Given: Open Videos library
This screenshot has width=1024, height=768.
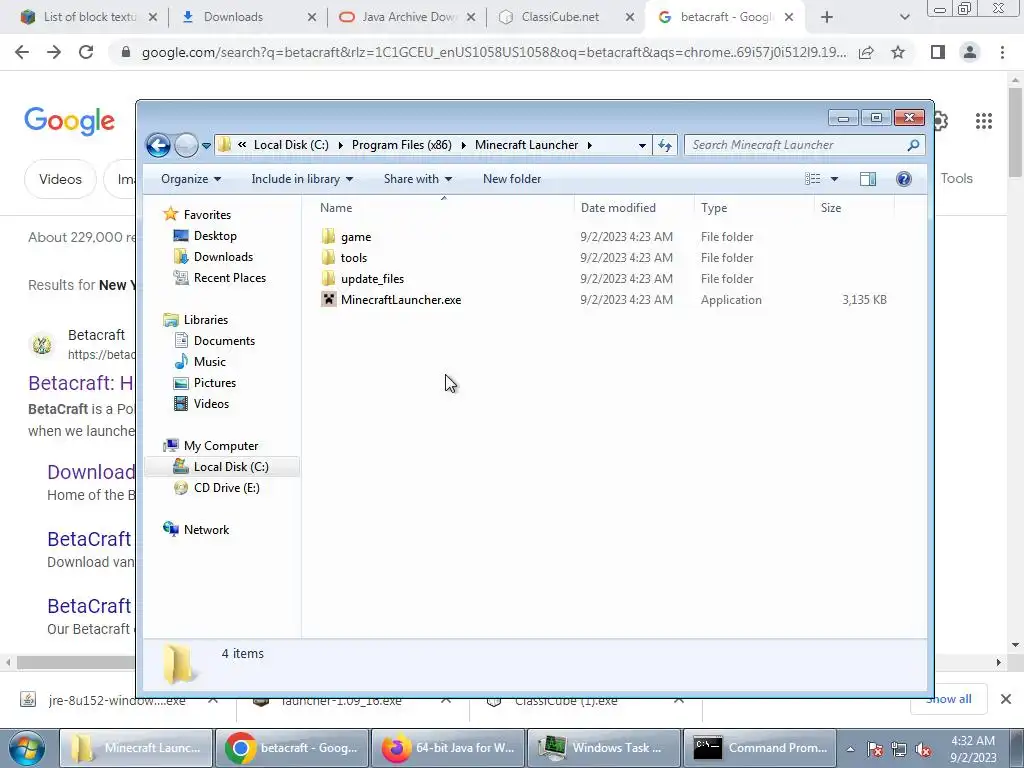Looking at the screenshot, I should pos(211,404).
